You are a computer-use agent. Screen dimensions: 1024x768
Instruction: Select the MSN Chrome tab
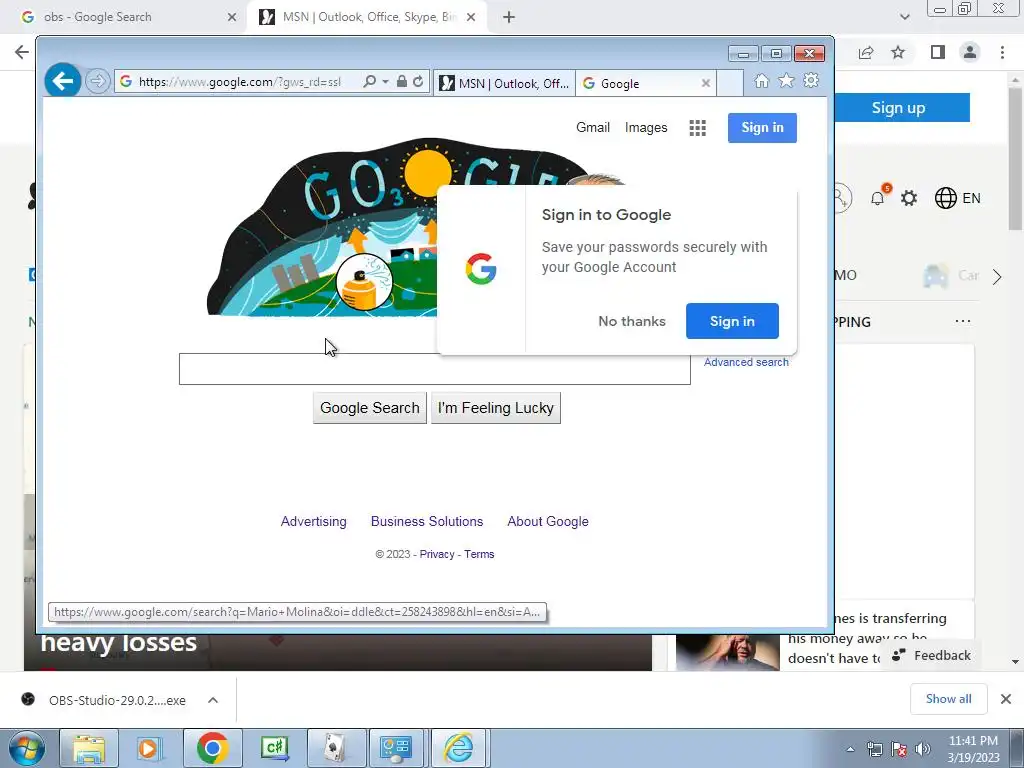(366, 17)
